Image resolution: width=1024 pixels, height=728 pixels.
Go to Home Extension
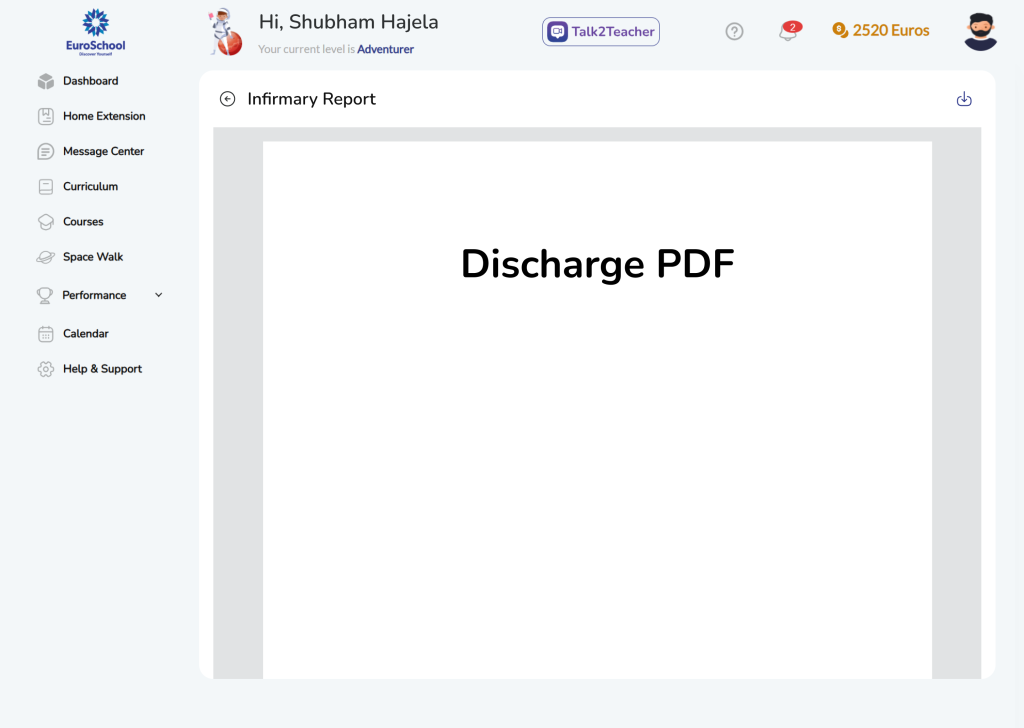point(104,116)
